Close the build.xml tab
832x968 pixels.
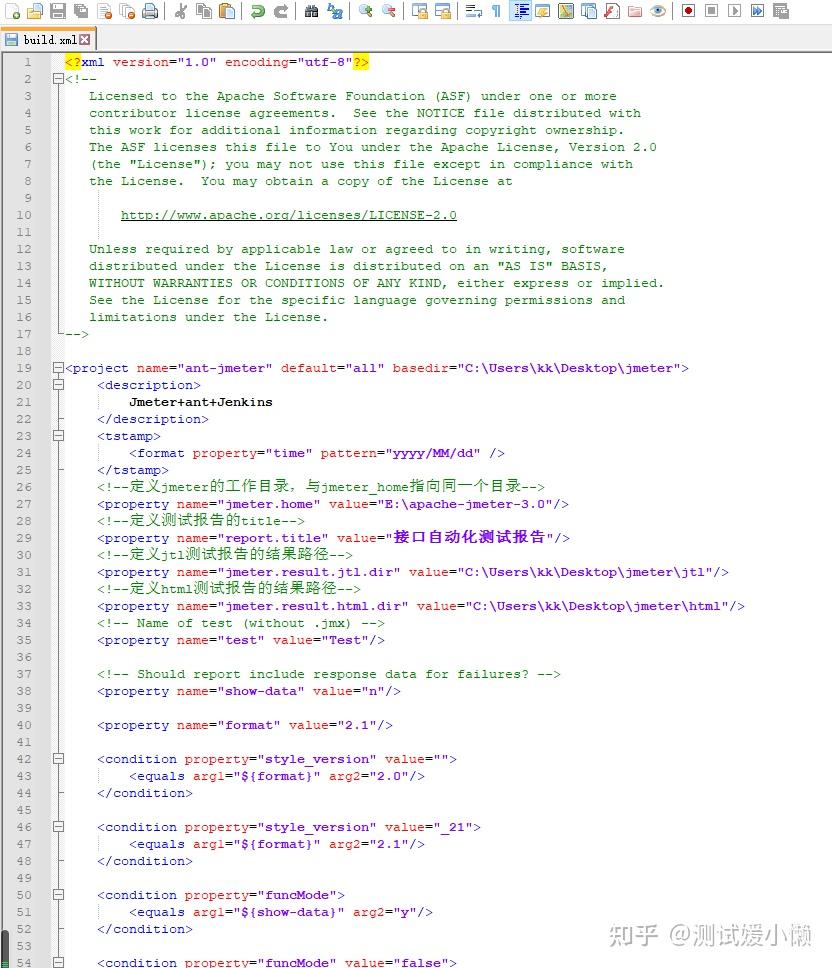coord(85,40)
